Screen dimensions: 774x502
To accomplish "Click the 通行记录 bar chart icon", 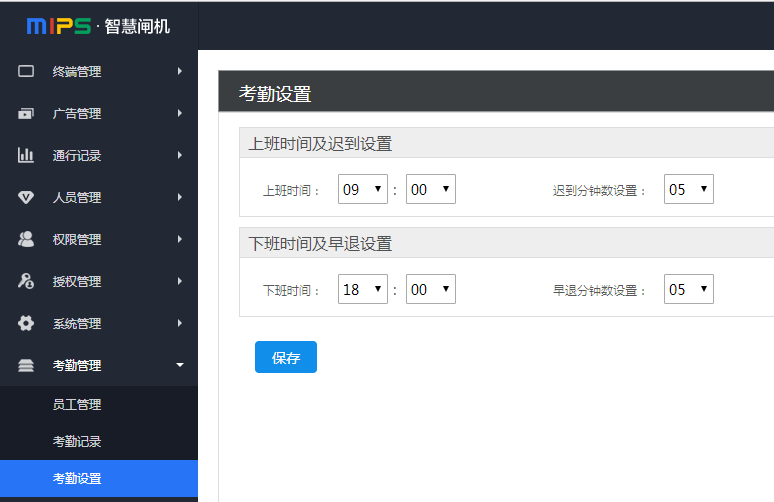I will click(x=26, y=155).
